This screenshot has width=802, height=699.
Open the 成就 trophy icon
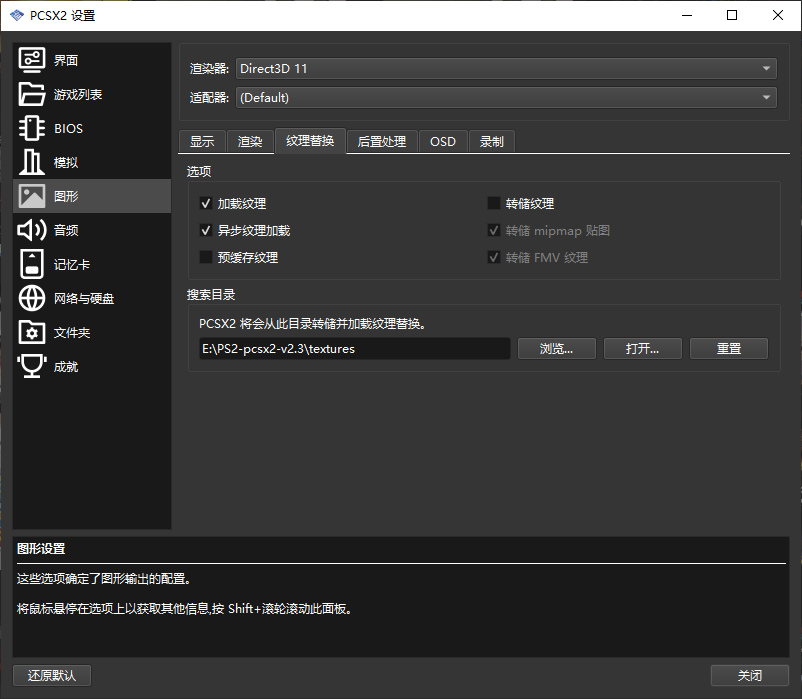coord(32,367)
